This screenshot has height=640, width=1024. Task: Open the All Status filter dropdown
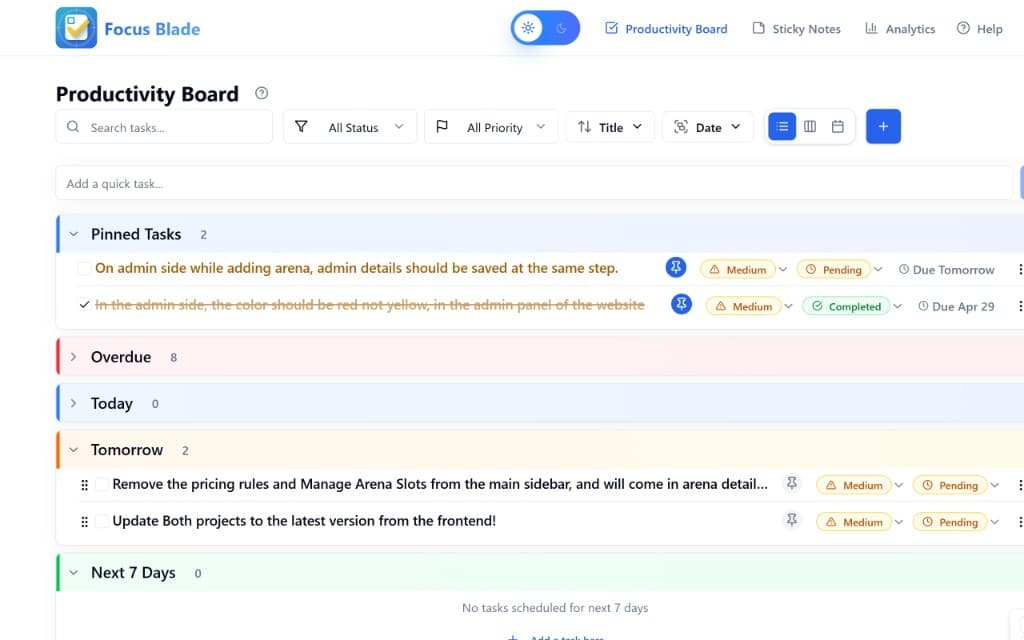350,127
